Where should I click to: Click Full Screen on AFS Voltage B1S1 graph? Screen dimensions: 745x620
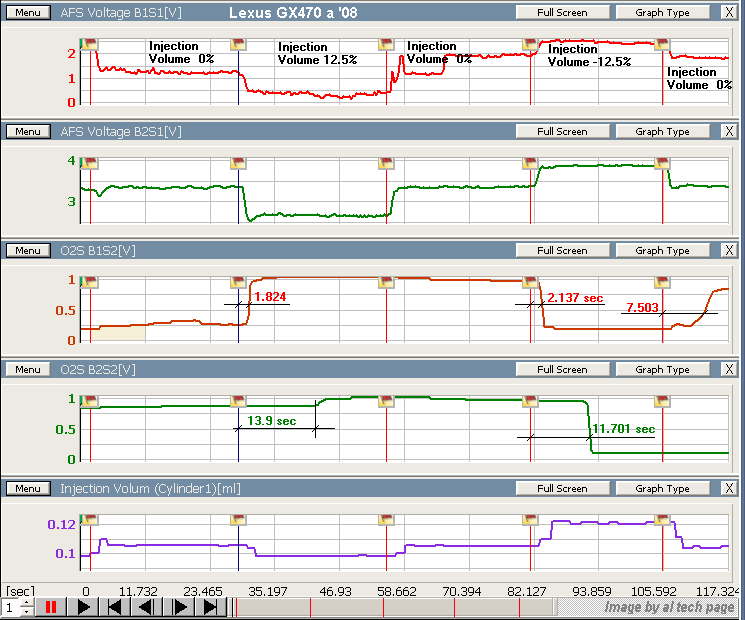click(x=562, y=13)
